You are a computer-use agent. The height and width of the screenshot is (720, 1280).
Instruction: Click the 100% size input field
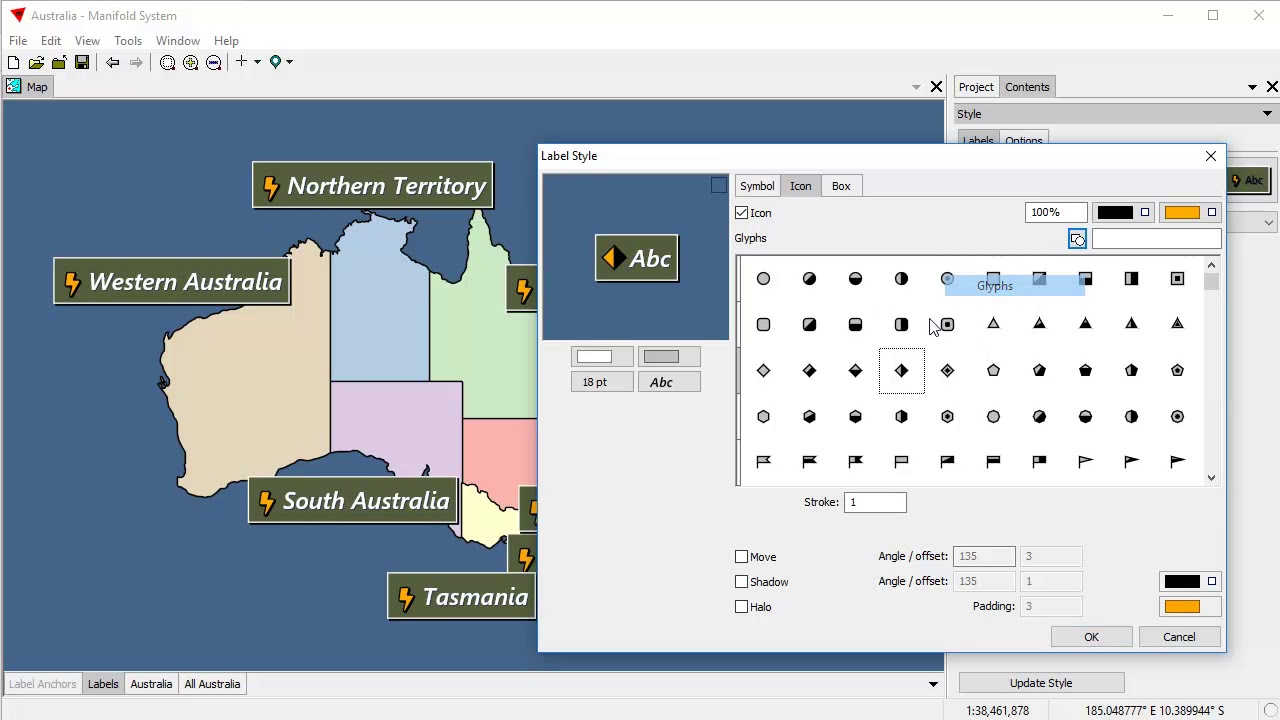click(x=1056, y=213)
